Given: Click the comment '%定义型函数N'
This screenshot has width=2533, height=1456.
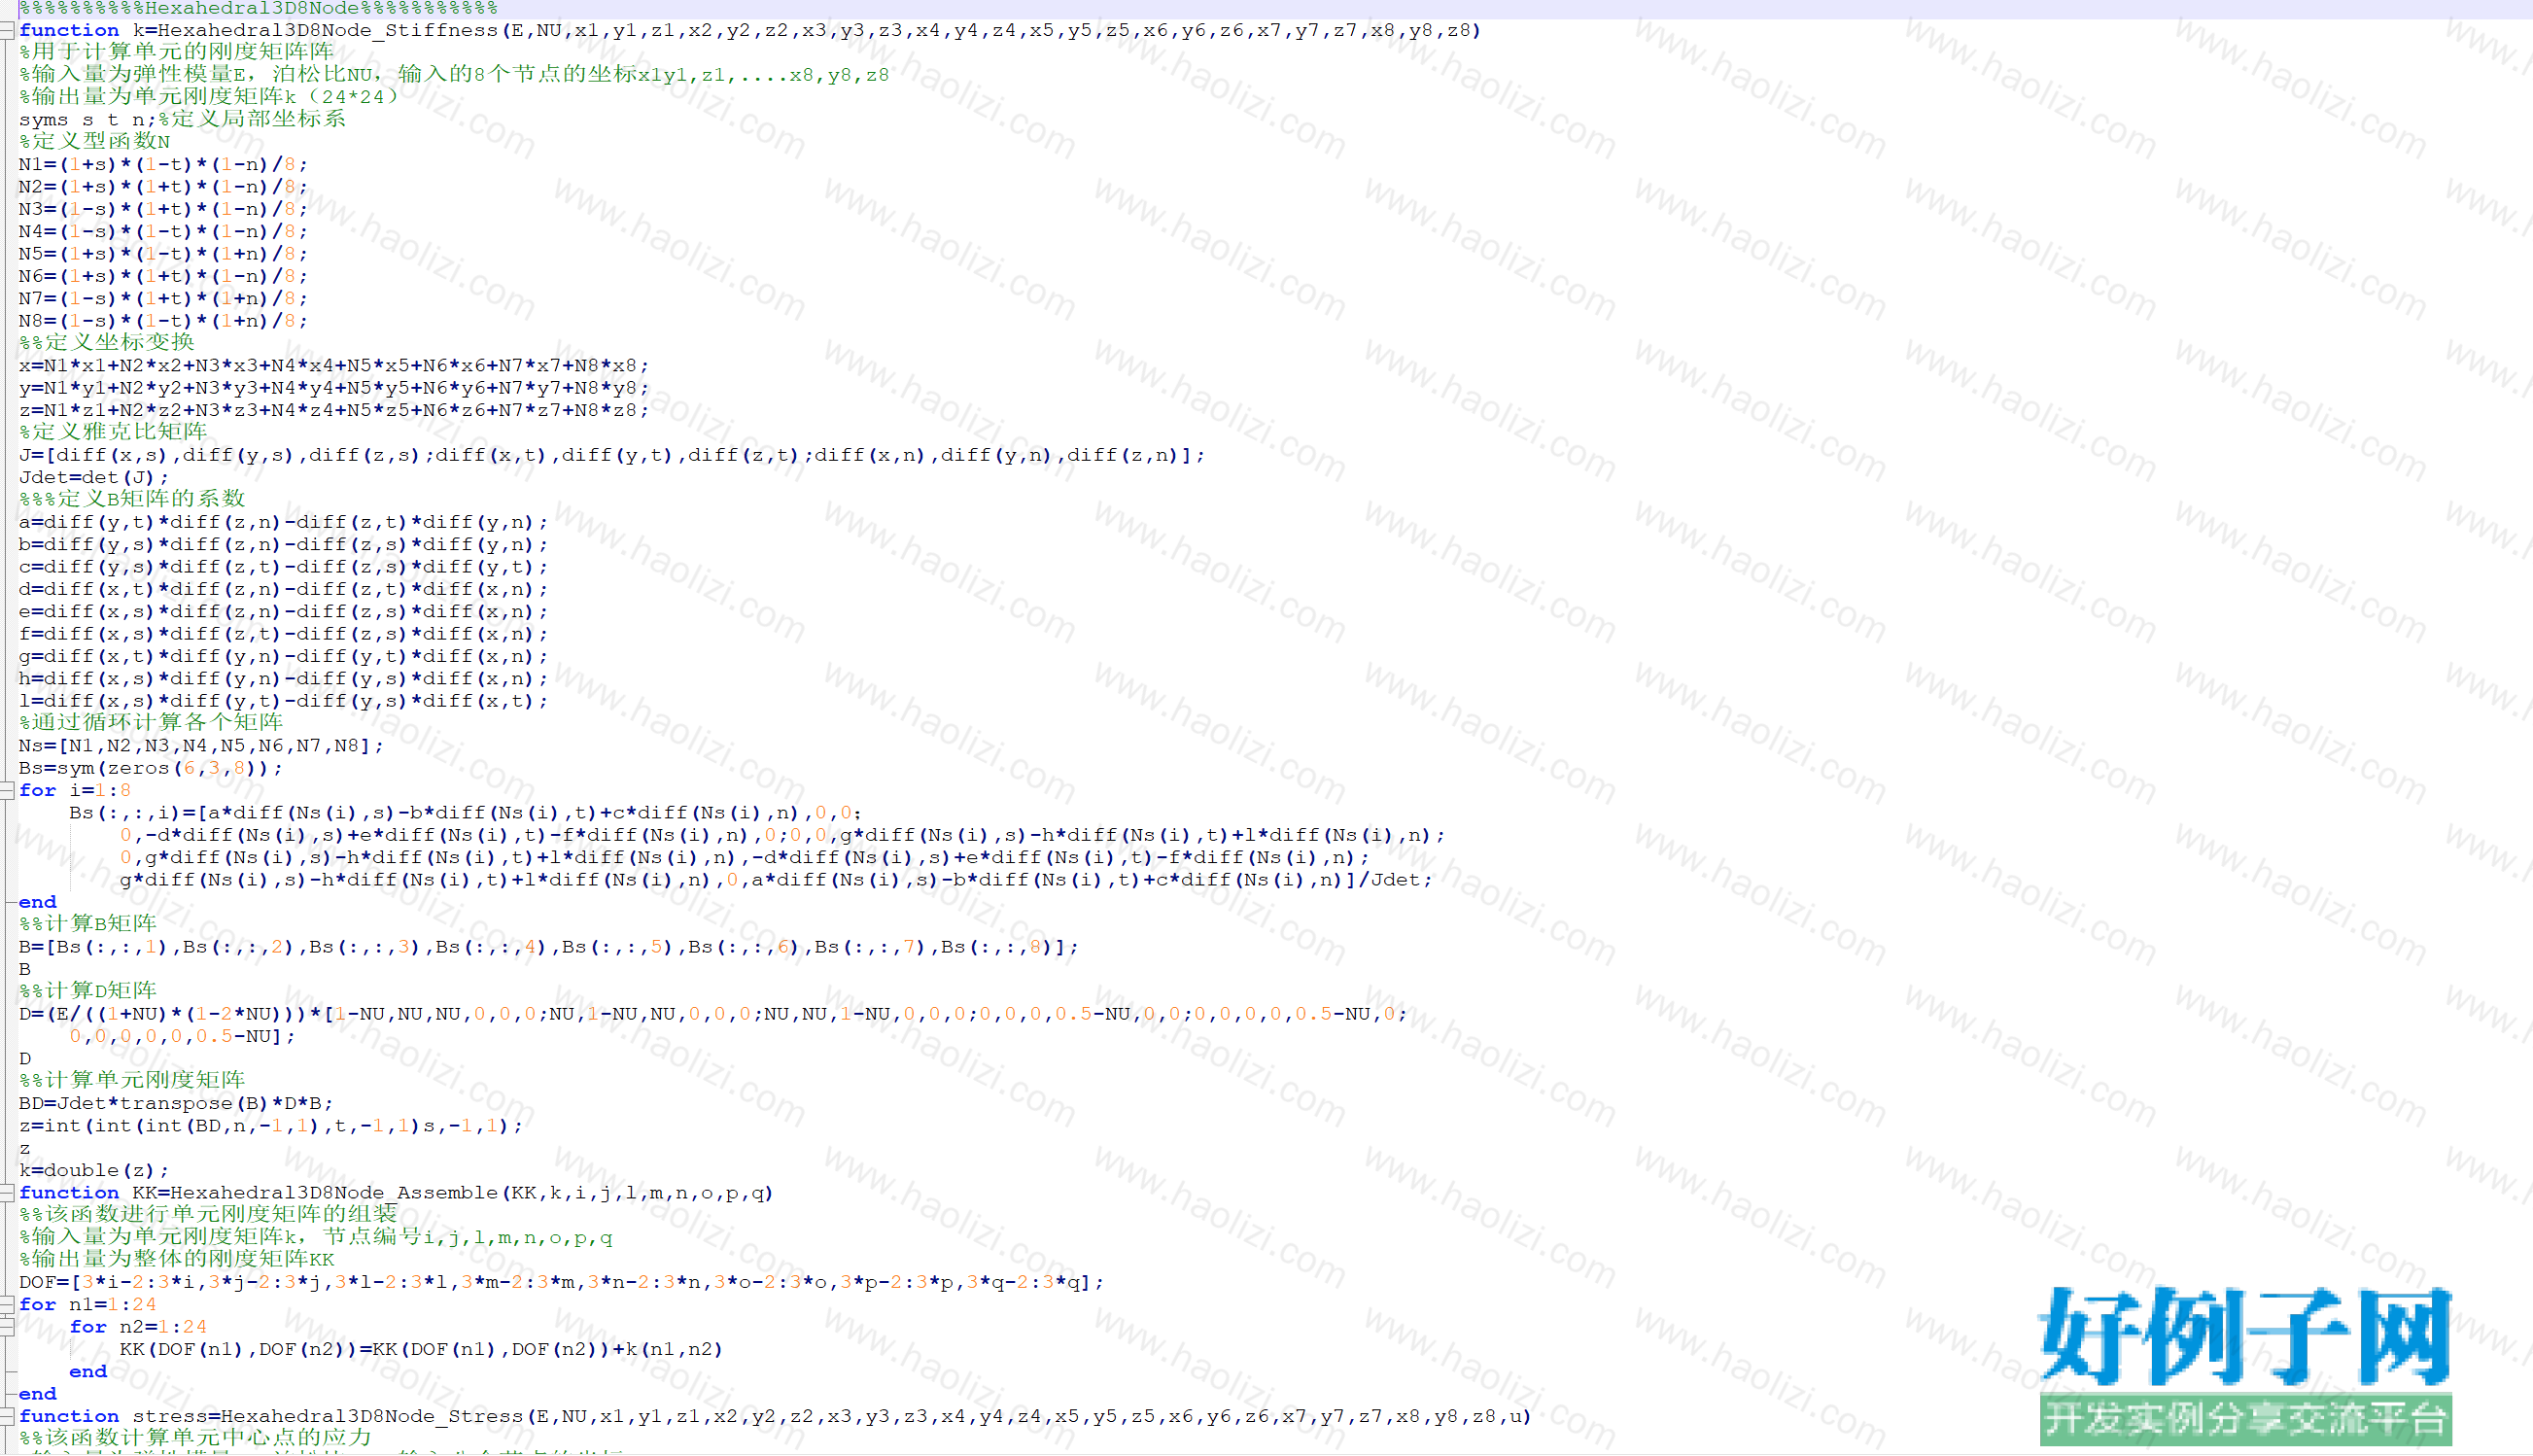Looking at the screenshot, I should (95, 142).
